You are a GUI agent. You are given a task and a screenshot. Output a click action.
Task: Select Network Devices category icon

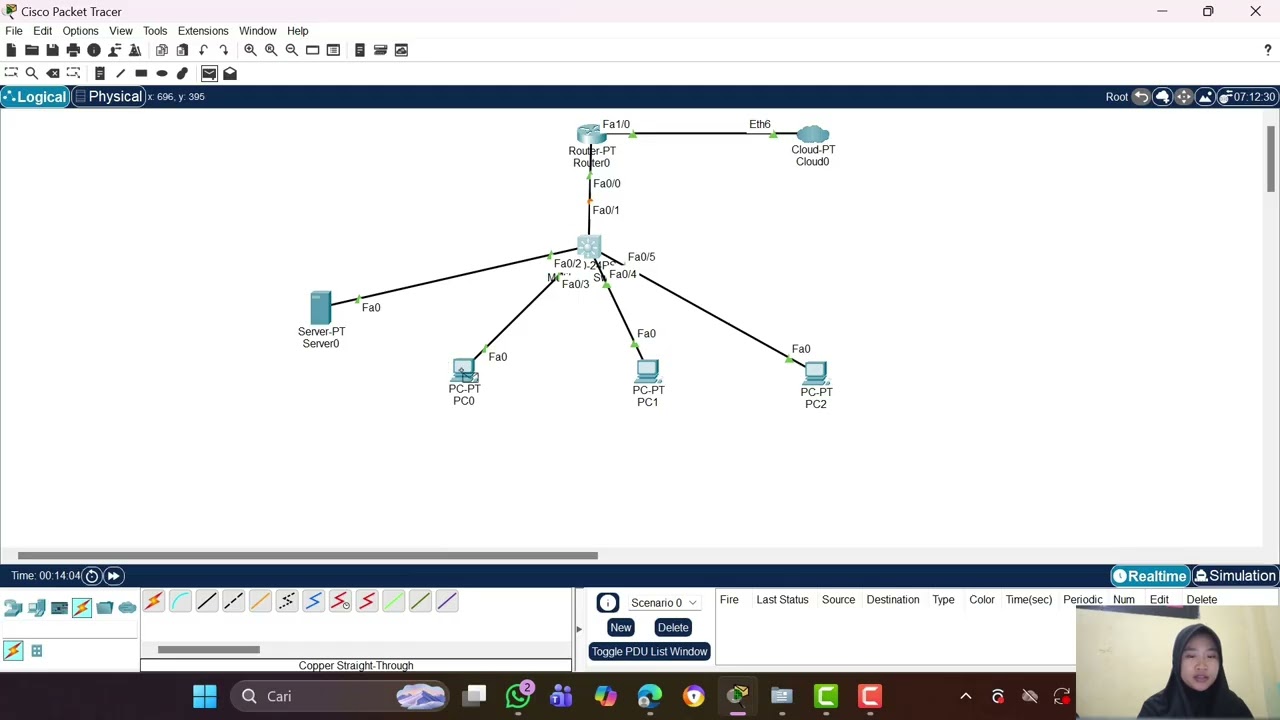coord(13,607)
